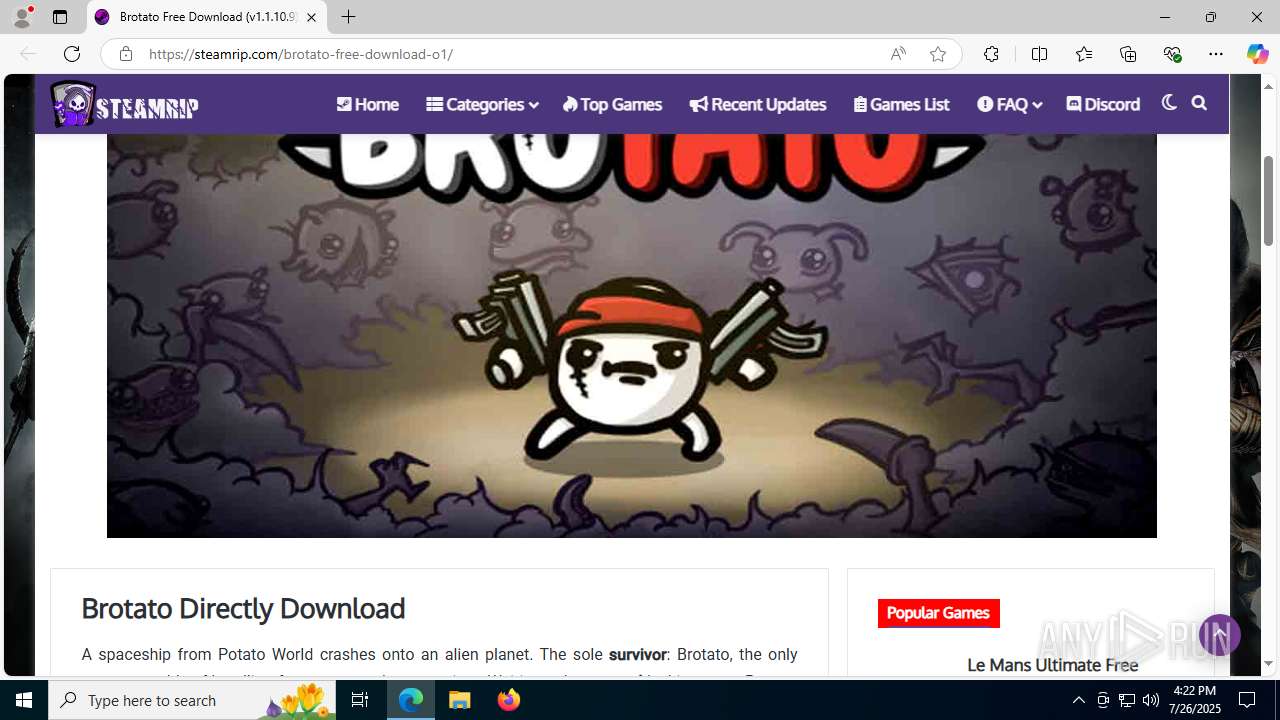Open browser Extensions icon

[991, 54]
